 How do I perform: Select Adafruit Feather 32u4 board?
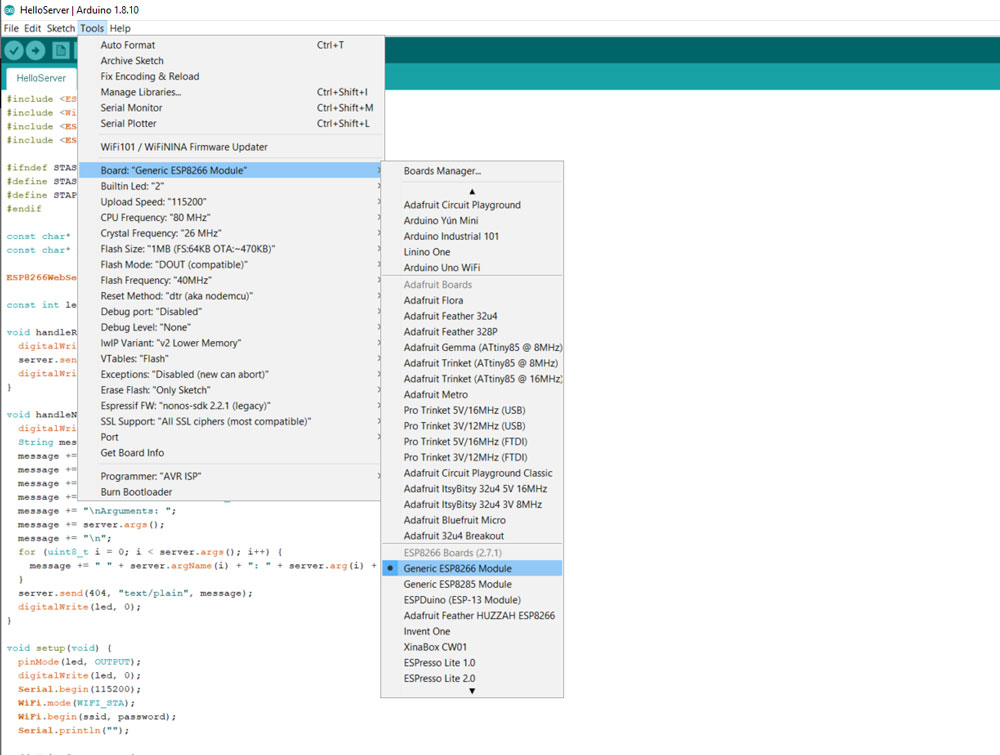(472, 316)
